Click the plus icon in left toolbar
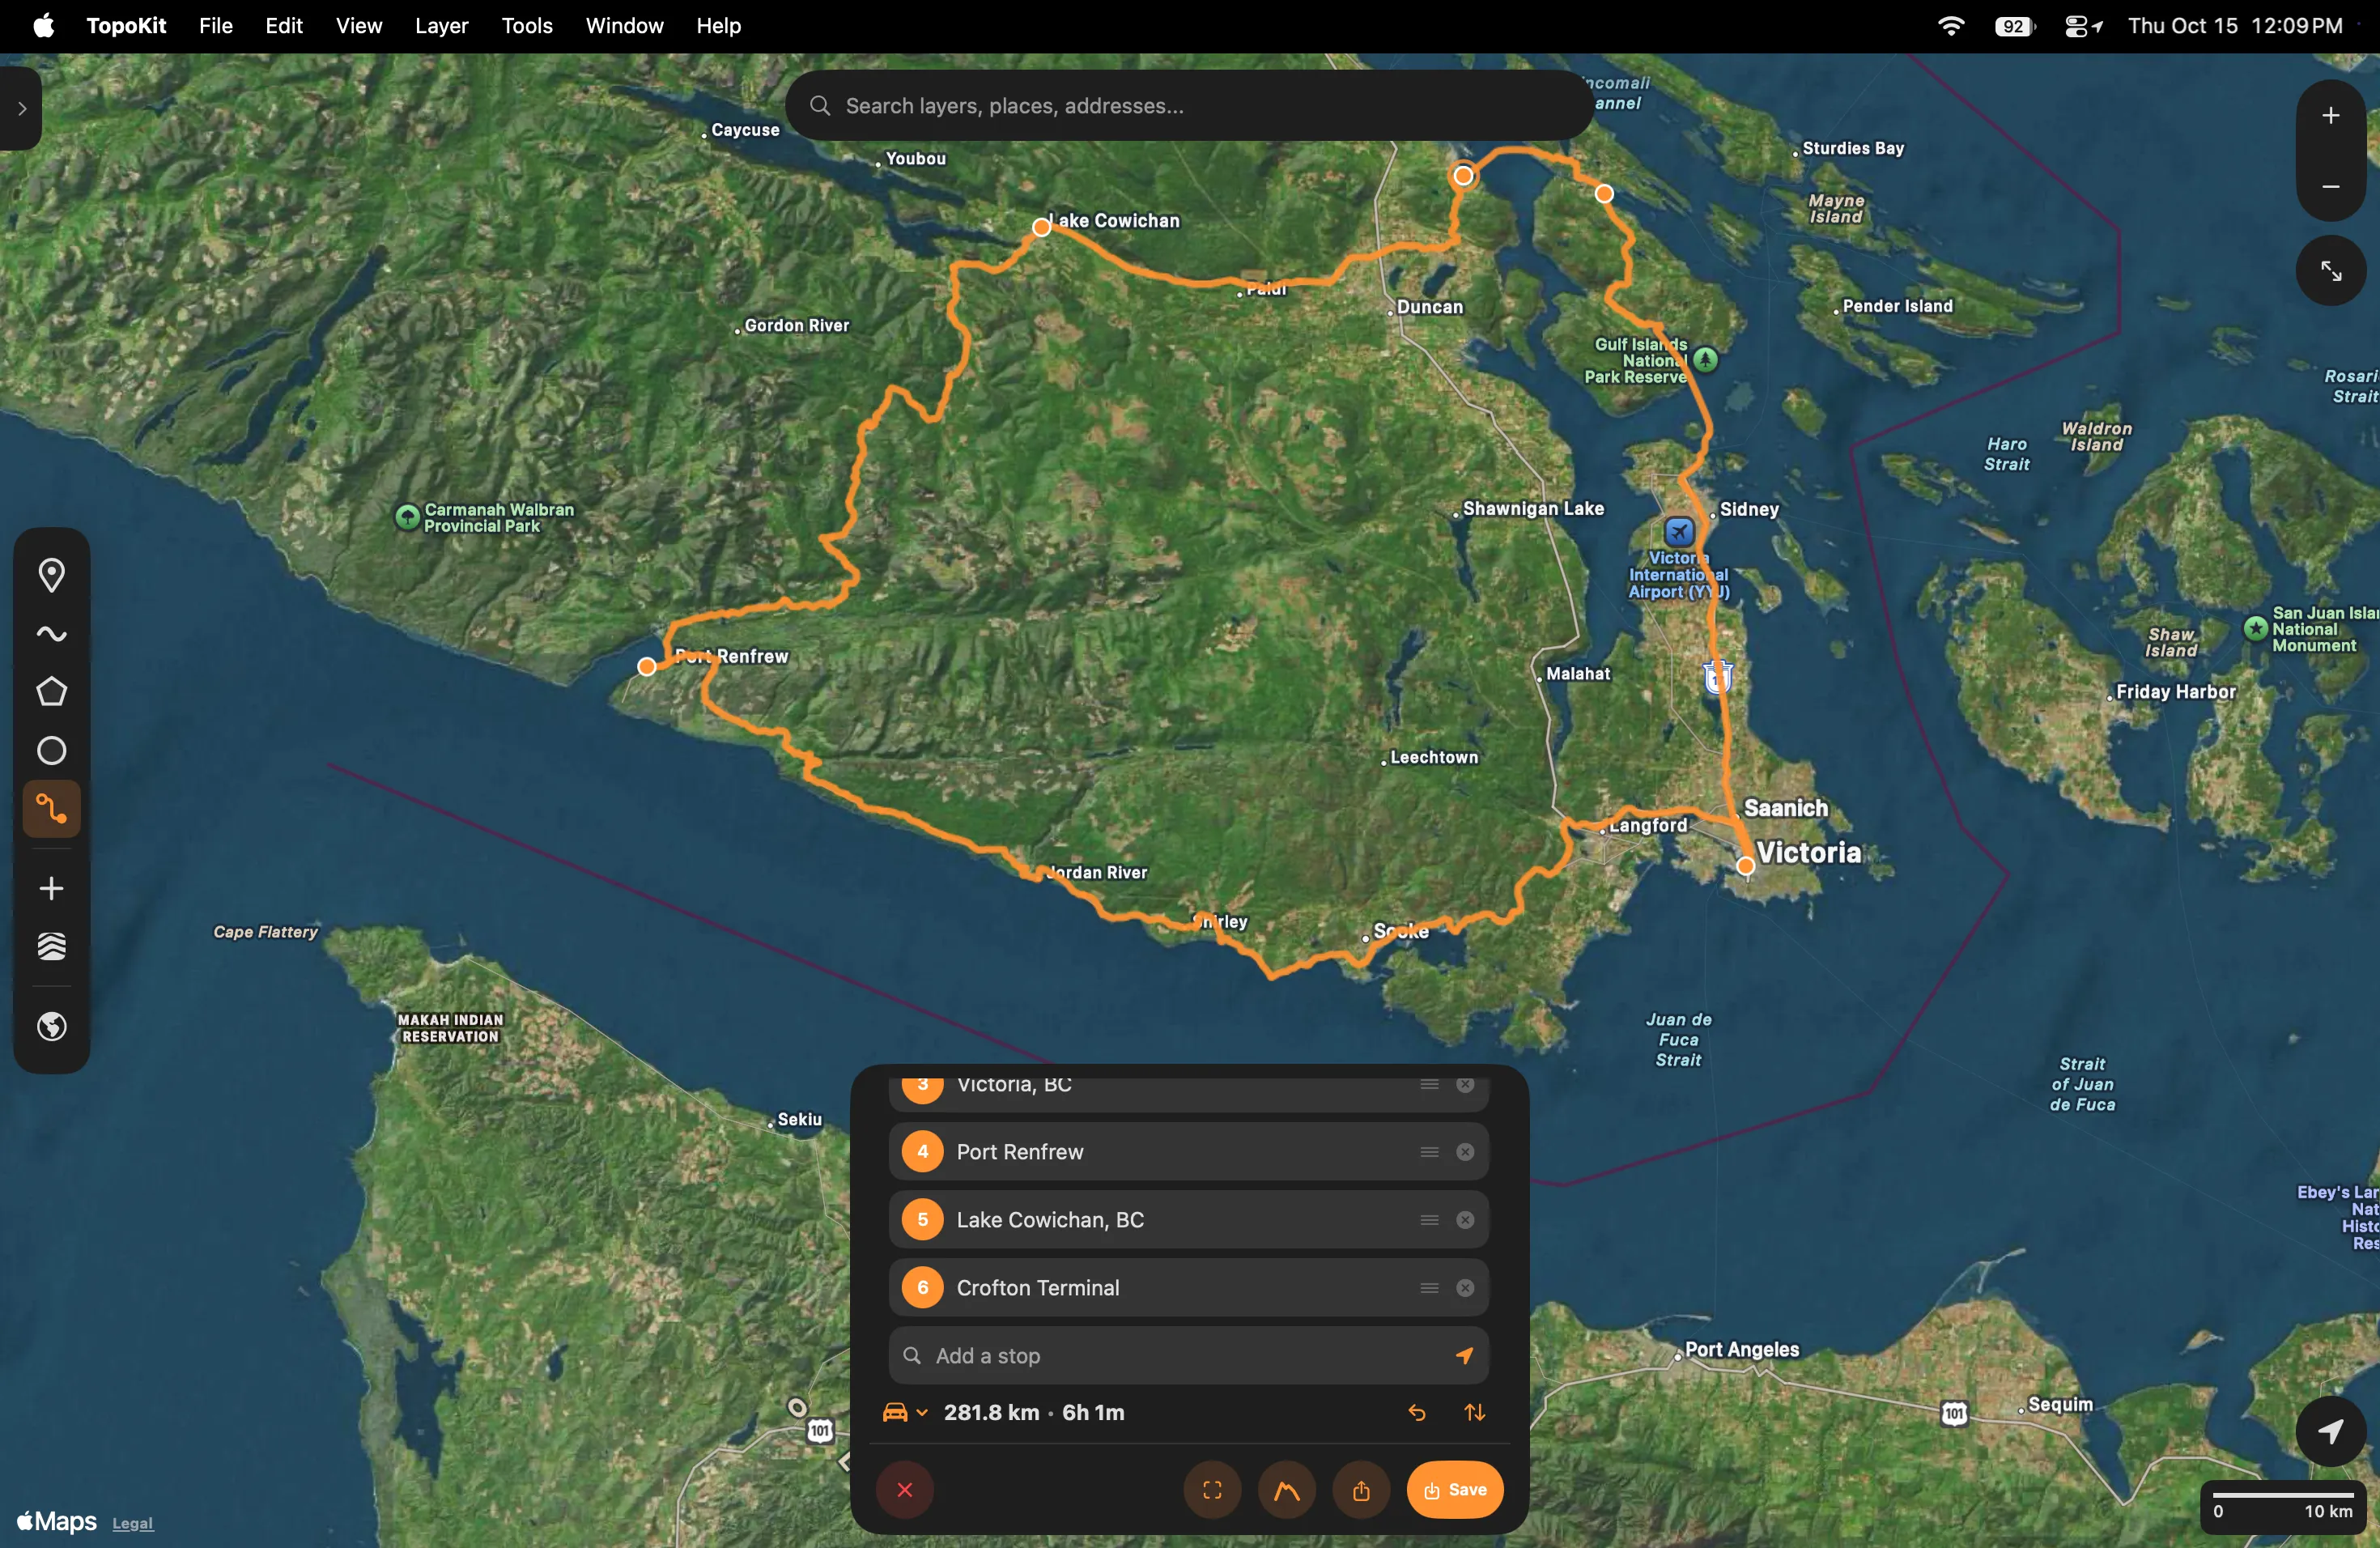Image resolution: width=2380 pixels, height=1548 pixels. coord(51,888)
